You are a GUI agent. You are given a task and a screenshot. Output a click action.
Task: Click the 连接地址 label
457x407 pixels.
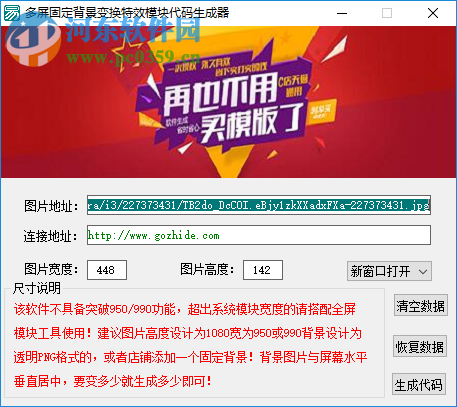click(50, 236)
